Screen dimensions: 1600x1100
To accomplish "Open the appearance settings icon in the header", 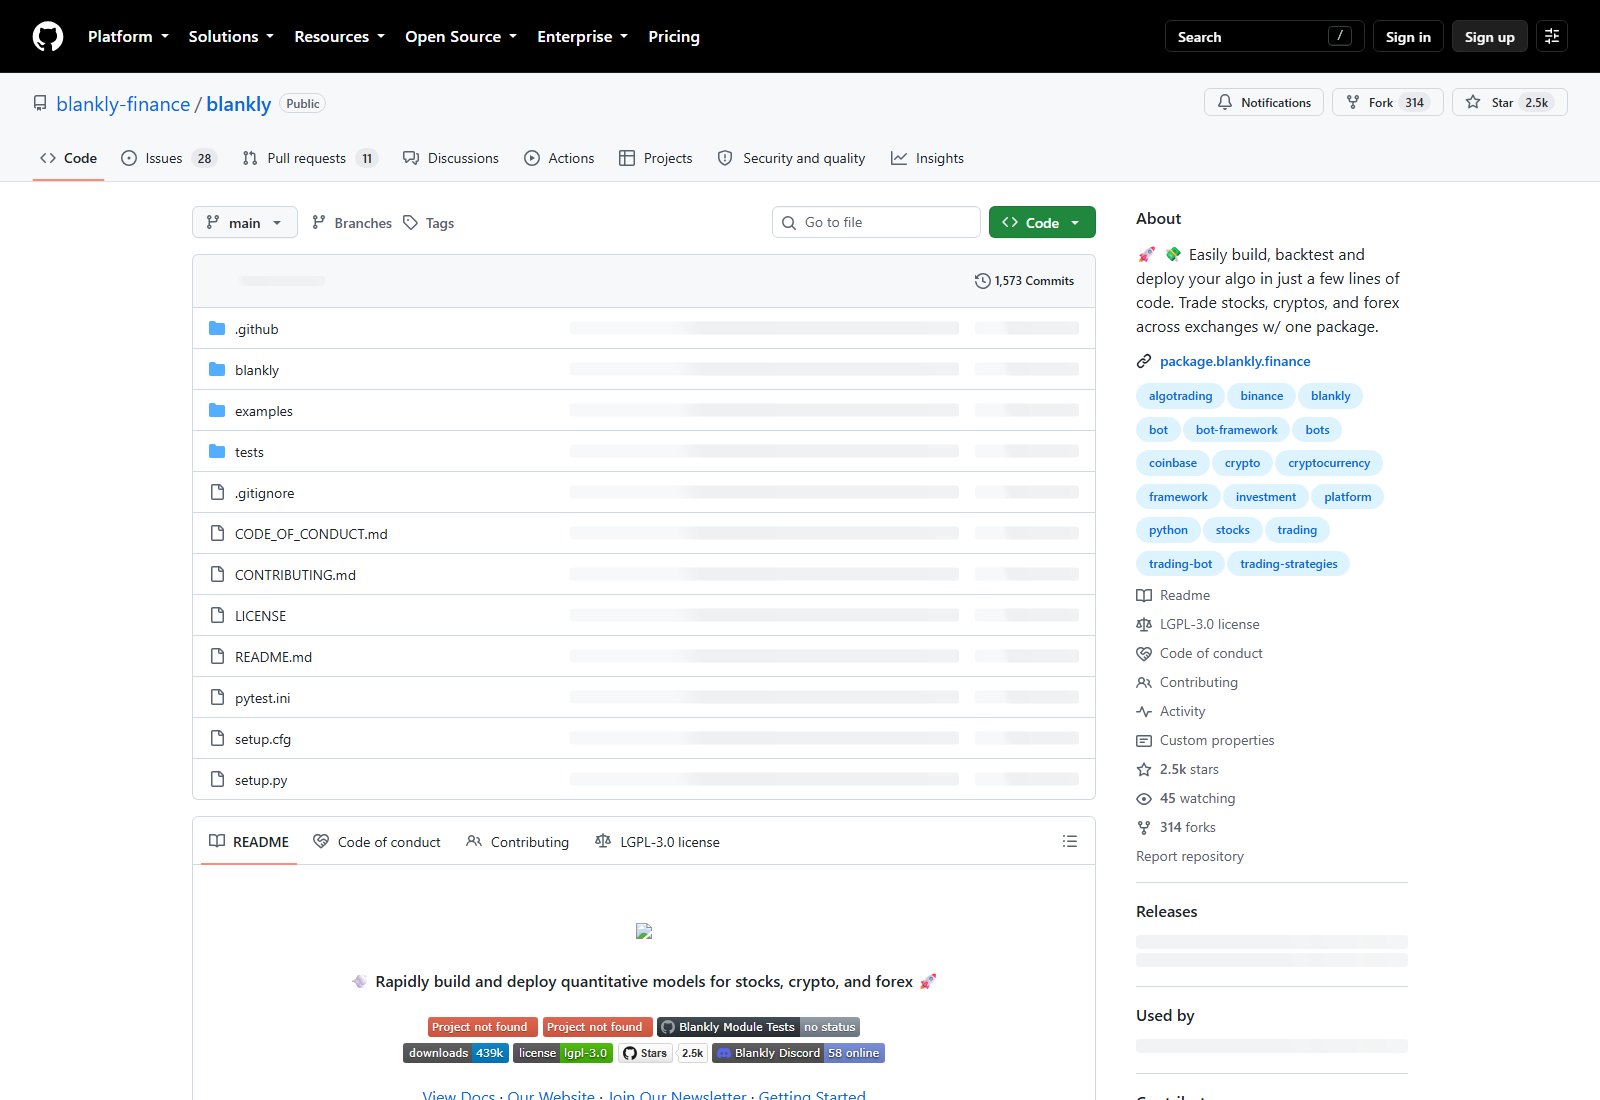I will pos(1552,37).
